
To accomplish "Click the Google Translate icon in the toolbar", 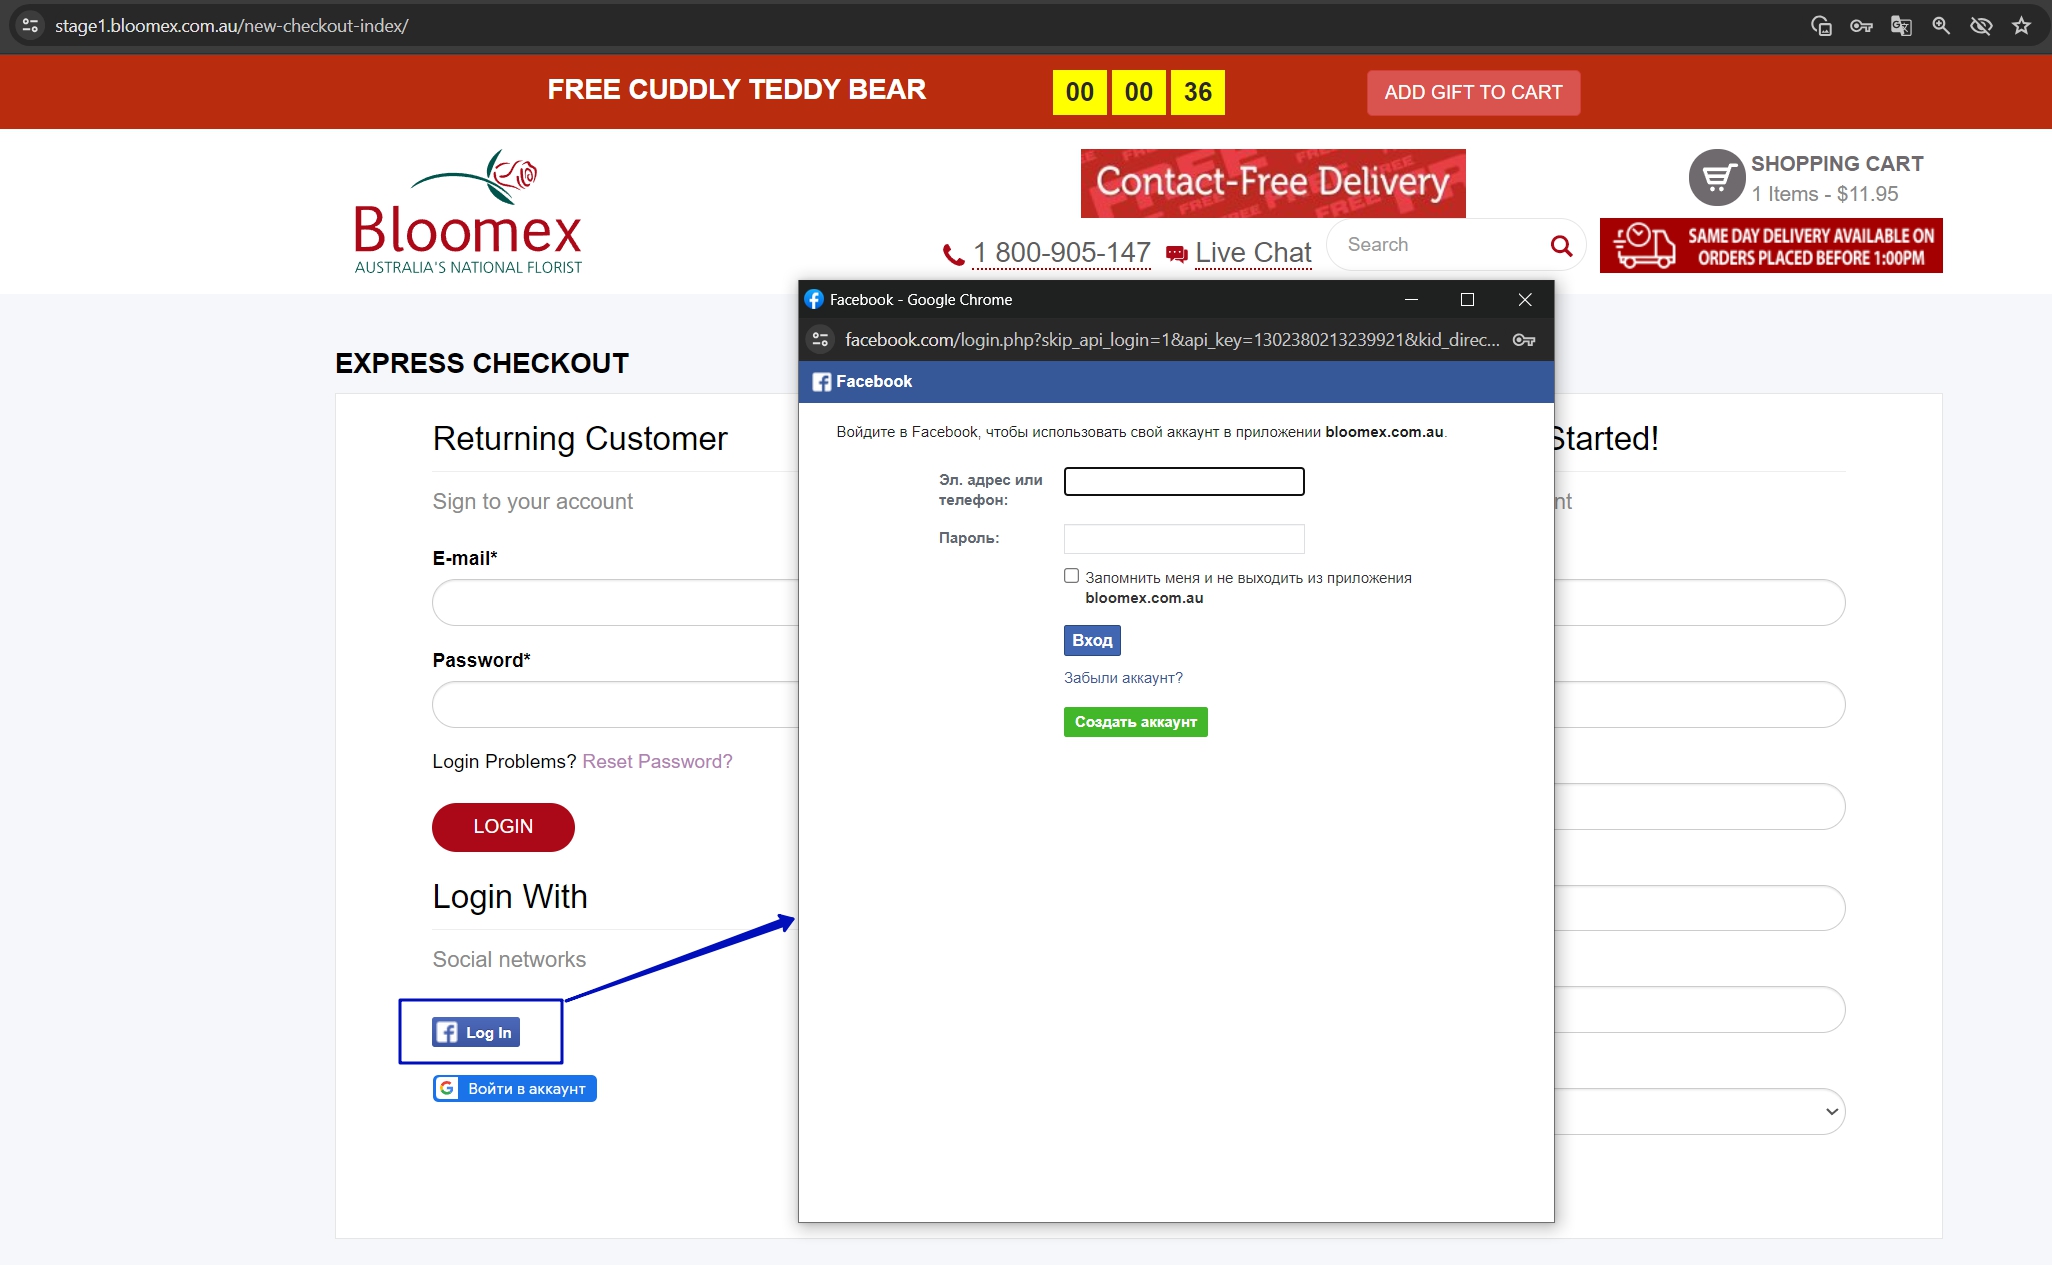I will click(x=1901, y=26).
